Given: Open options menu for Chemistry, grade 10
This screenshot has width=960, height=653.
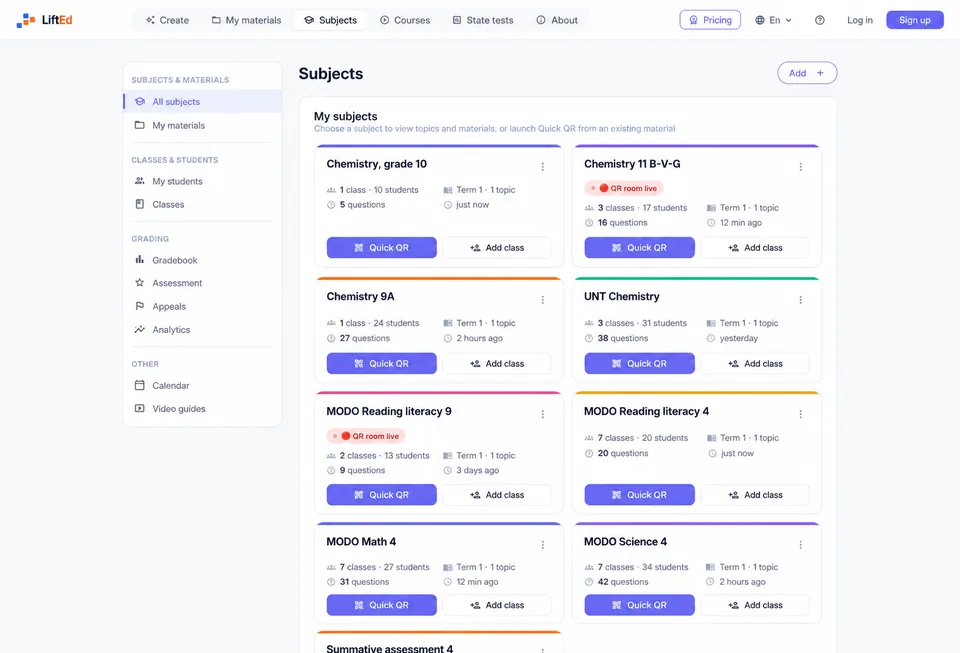Looking at the screenshot, I should 542,166.
